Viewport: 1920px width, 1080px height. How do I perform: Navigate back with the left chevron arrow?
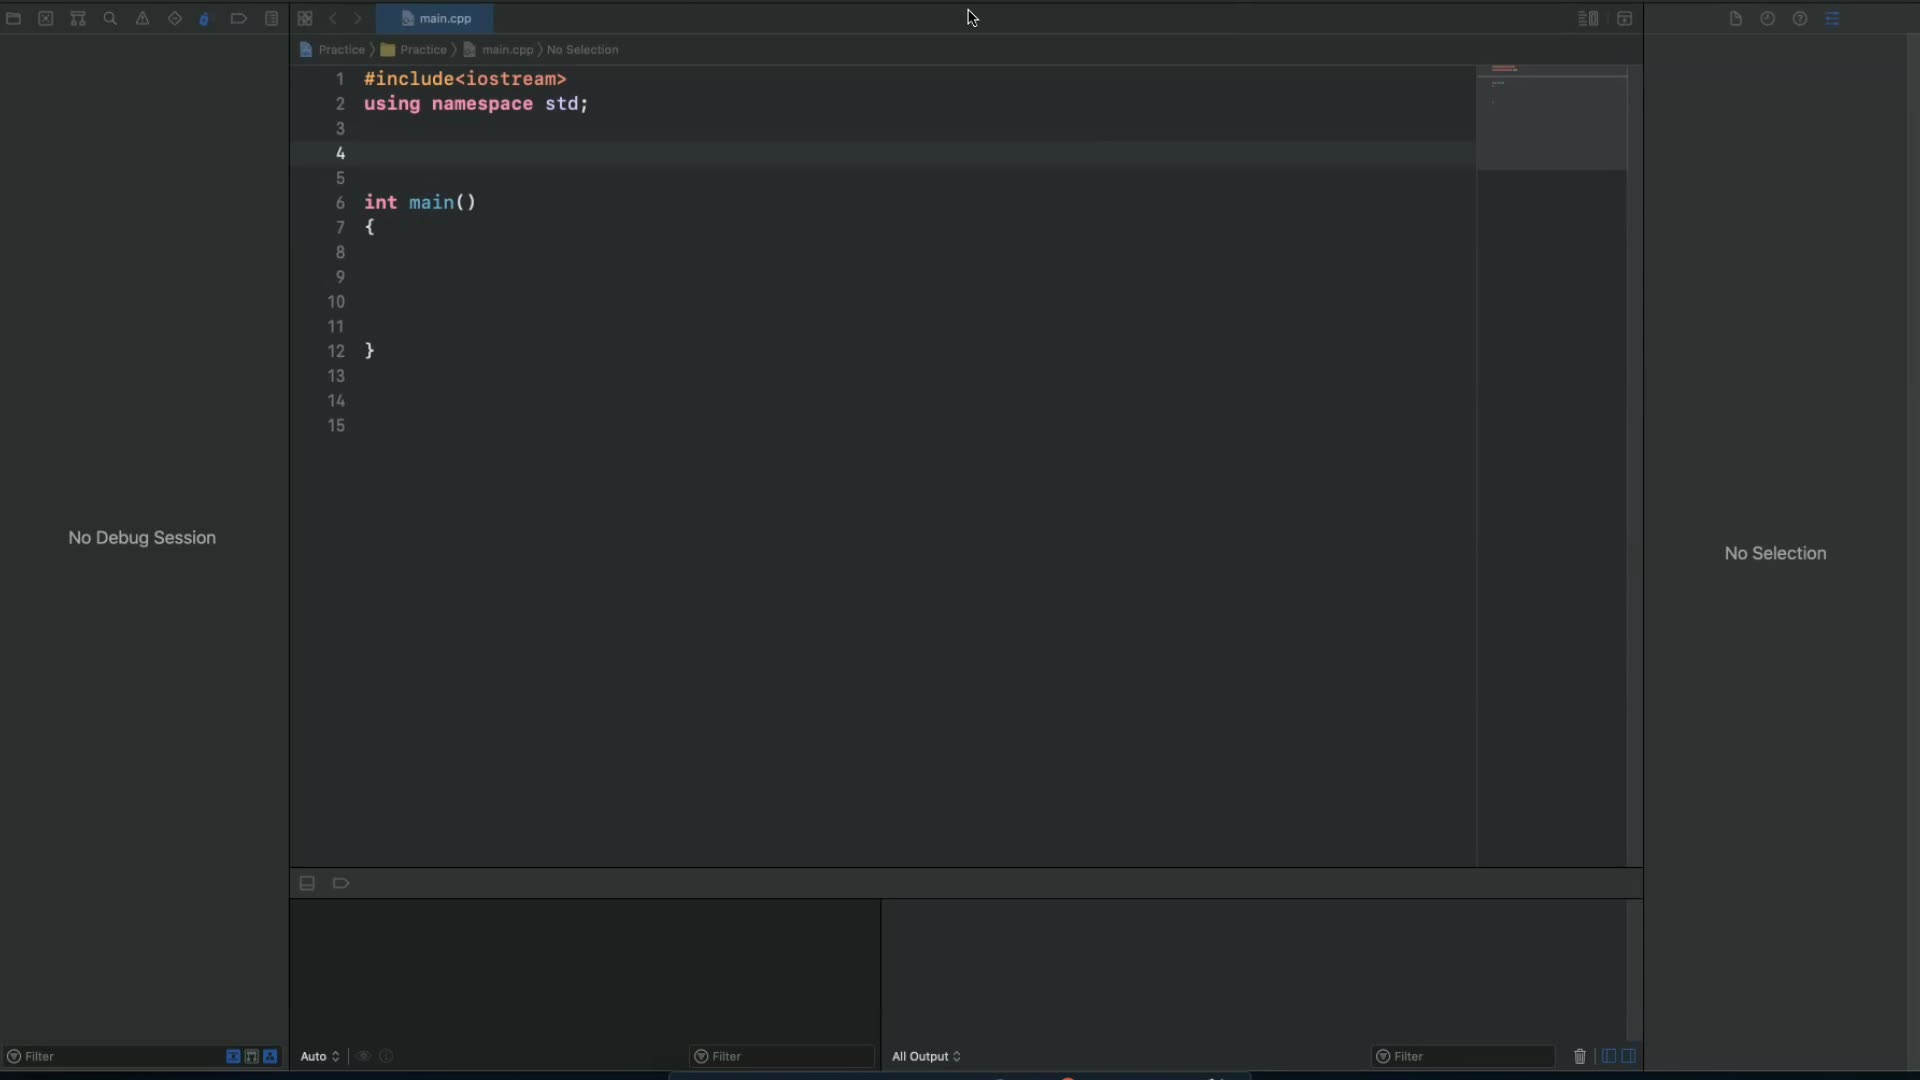pyautogui.click(x=332, y=18)
